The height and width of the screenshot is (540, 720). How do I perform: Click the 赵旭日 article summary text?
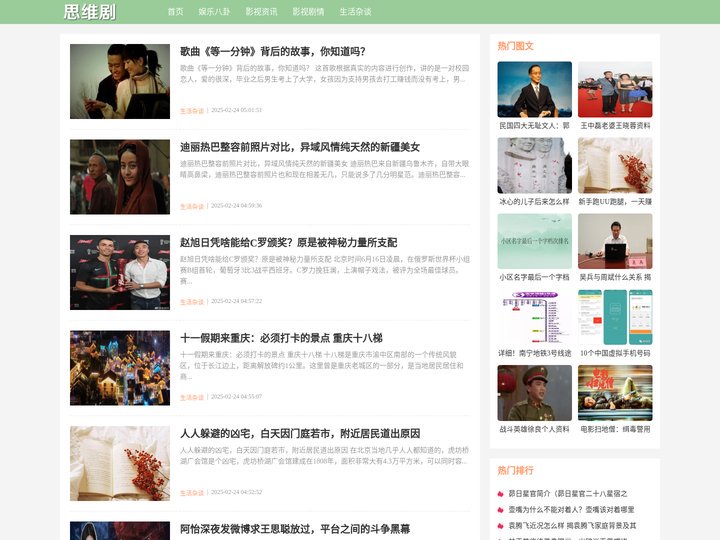tap(325, 270)
